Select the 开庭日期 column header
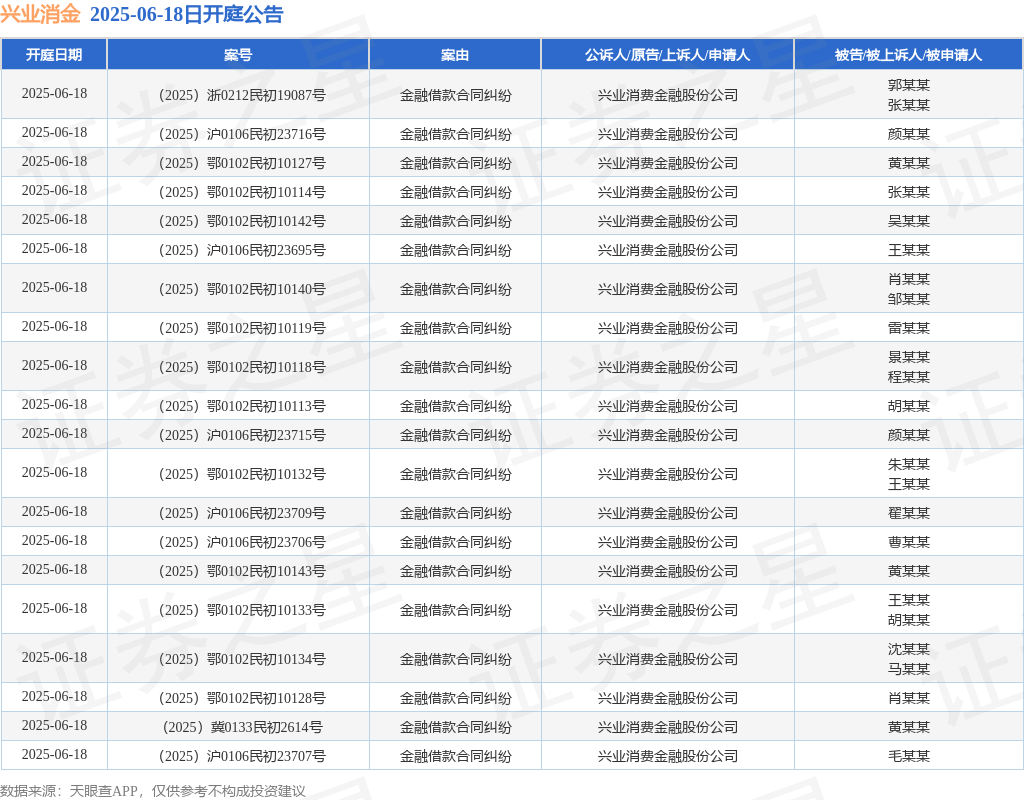This screenshot has height=800, width=1024. point(54,55)
